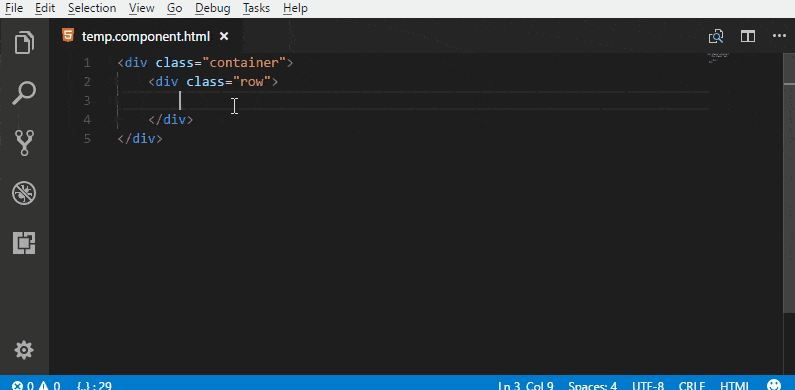Image resolution: width=795 pixels, height=390 pixels.
Task: Select the temp.component.html tab
Action: (147, 36)
